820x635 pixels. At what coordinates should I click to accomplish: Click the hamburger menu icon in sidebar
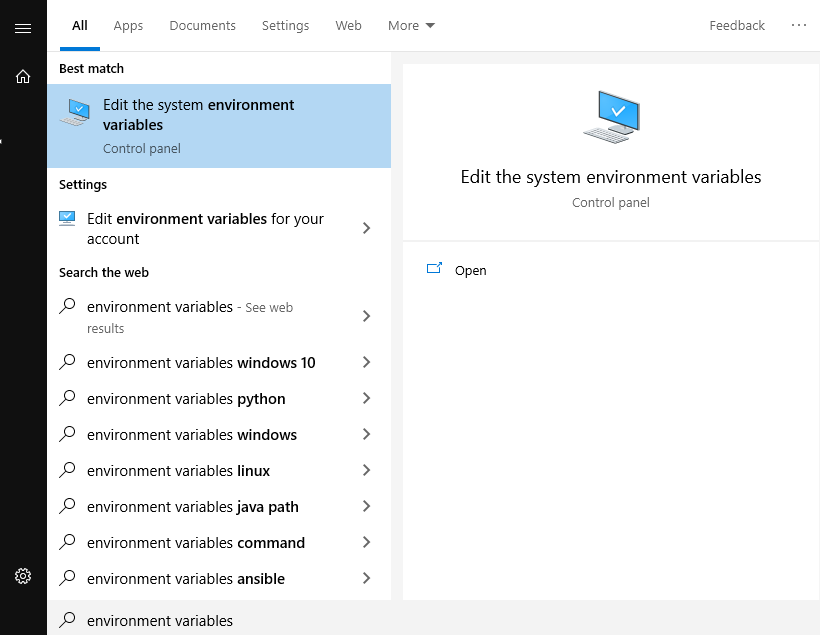pos(23,28)
